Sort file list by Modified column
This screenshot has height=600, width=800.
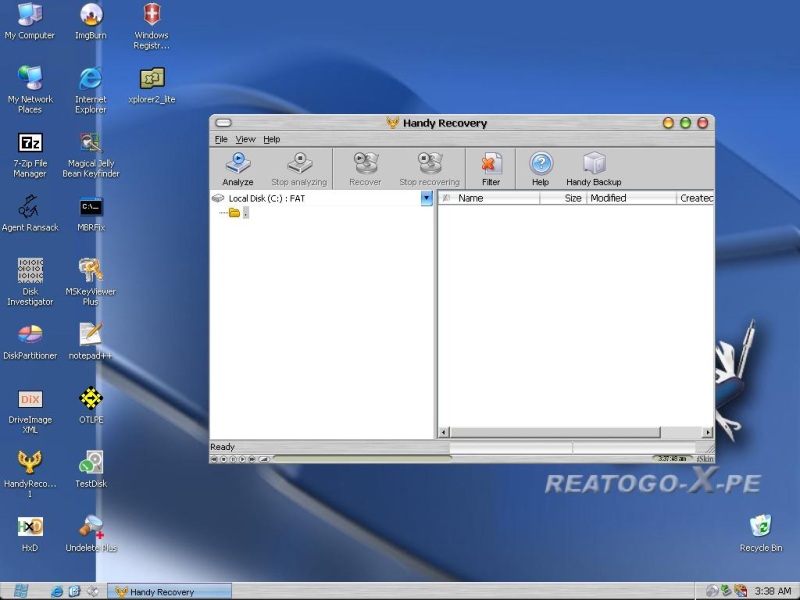631,198
